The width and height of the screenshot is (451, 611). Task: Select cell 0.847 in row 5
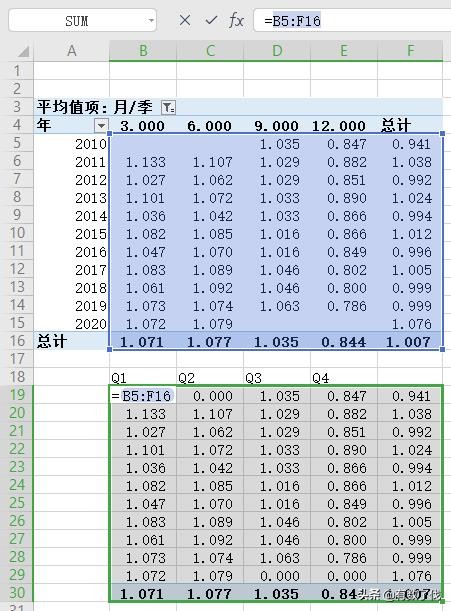pyautogui.click(x=344, y=144)
